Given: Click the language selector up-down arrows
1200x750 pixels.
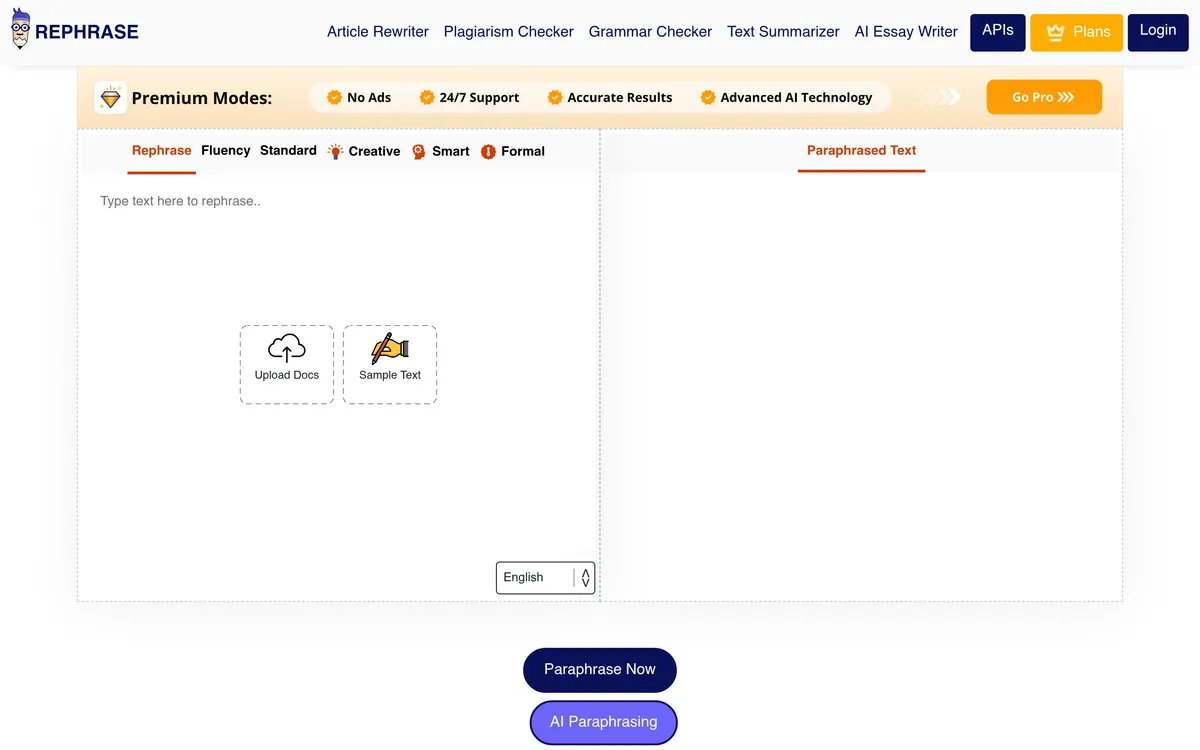Looking at the screenshot, I should point(585,577).
